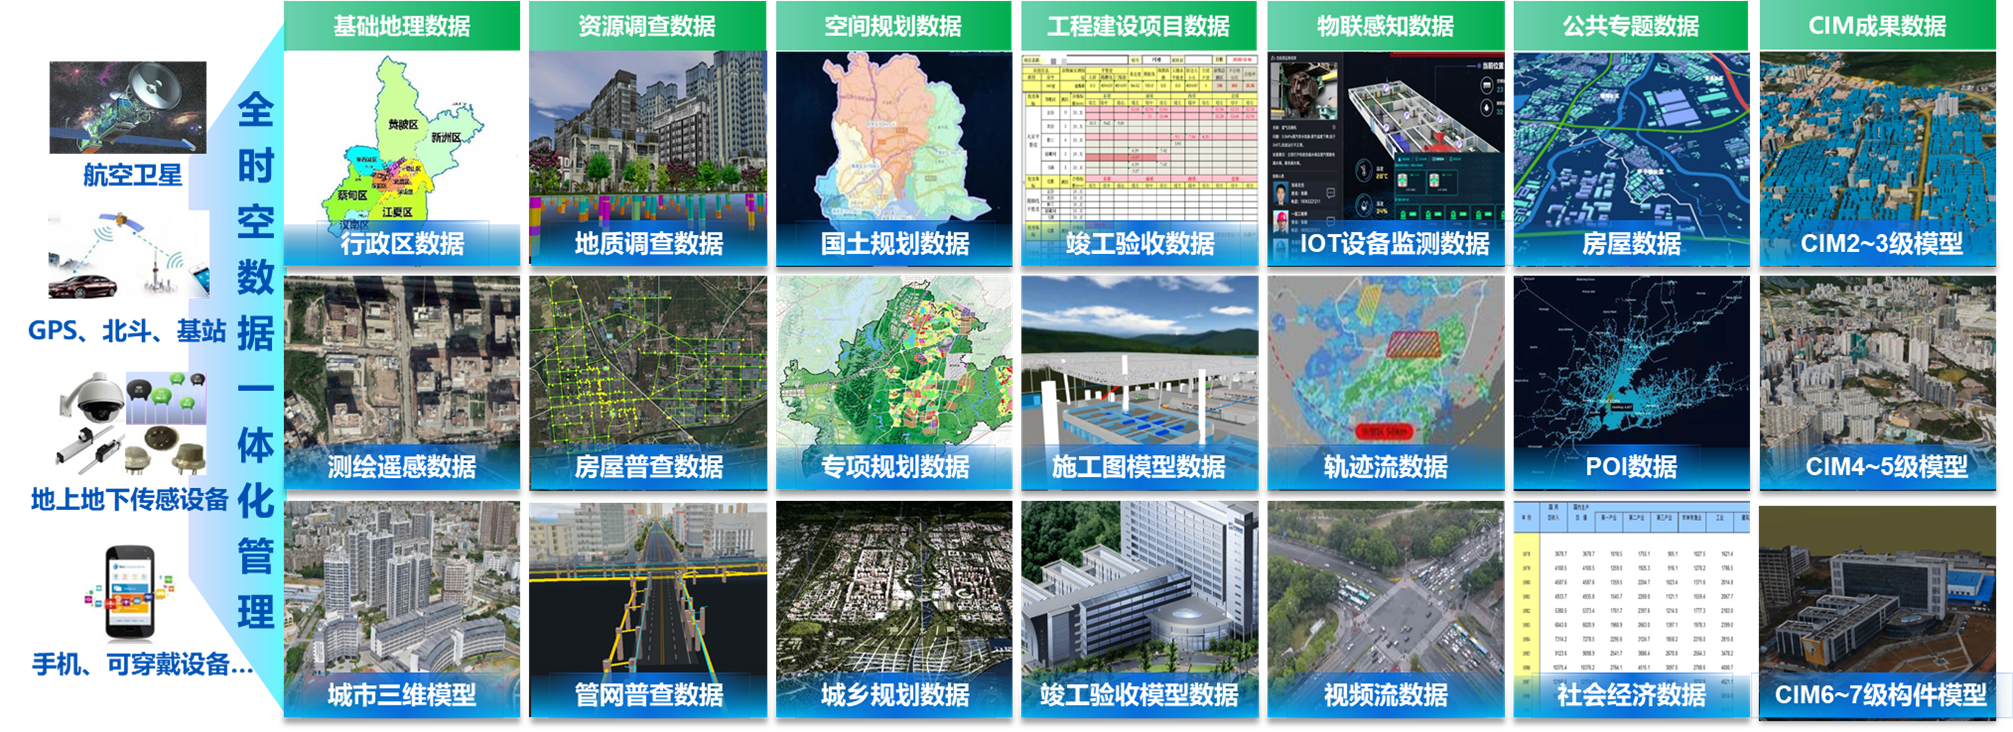Select the GPS、北斗、基站 illustration
The image size is (2013, 732).
click(x=128, y=254)
